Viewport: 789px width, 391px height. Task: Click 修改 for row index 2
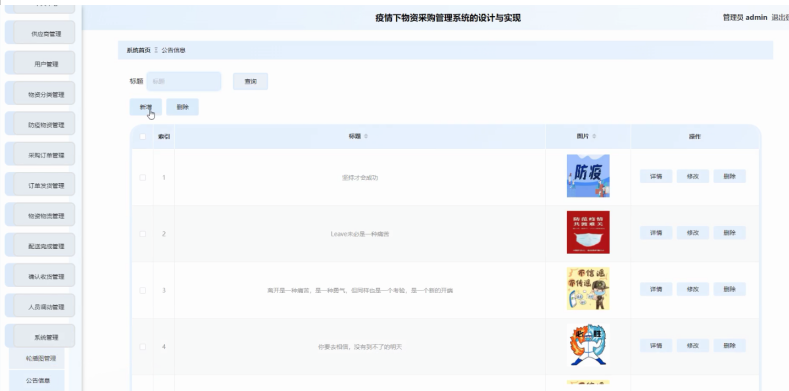pos(693,233)
